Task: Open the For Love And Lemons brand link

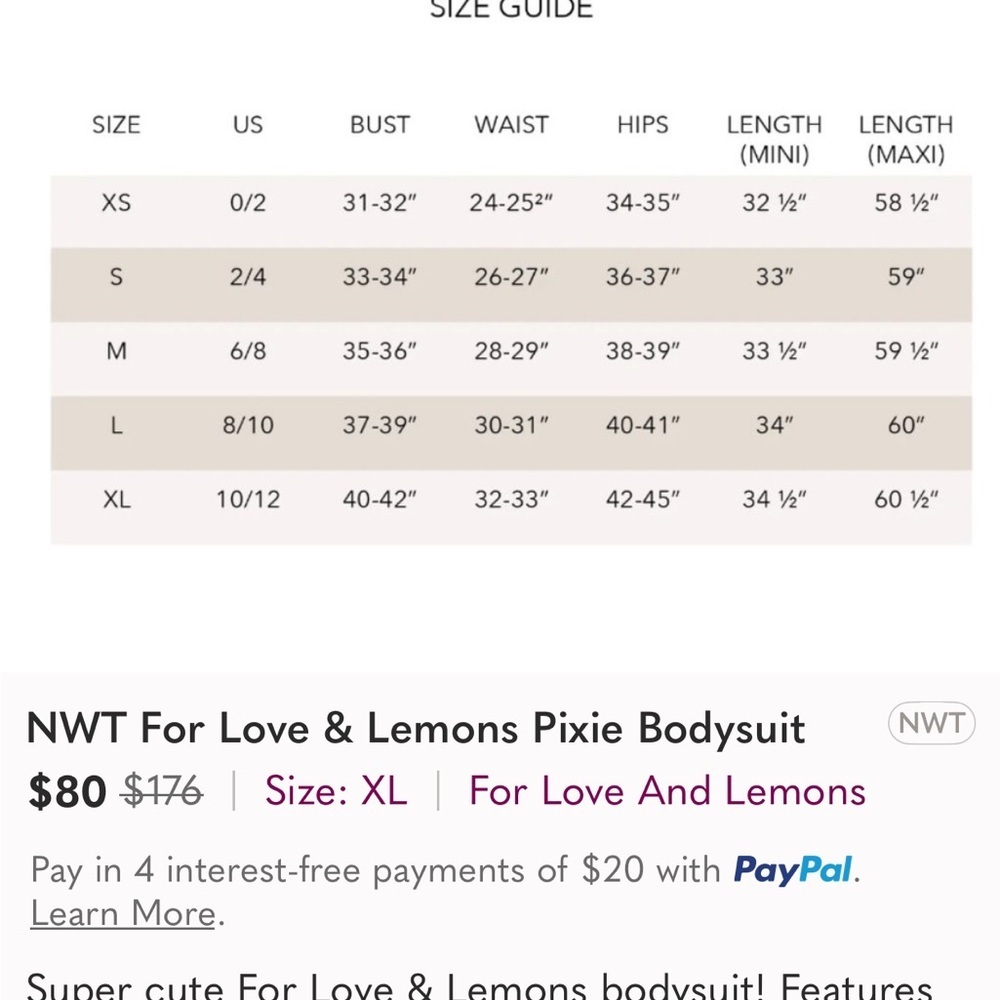Action: click(x=667, y=791)
